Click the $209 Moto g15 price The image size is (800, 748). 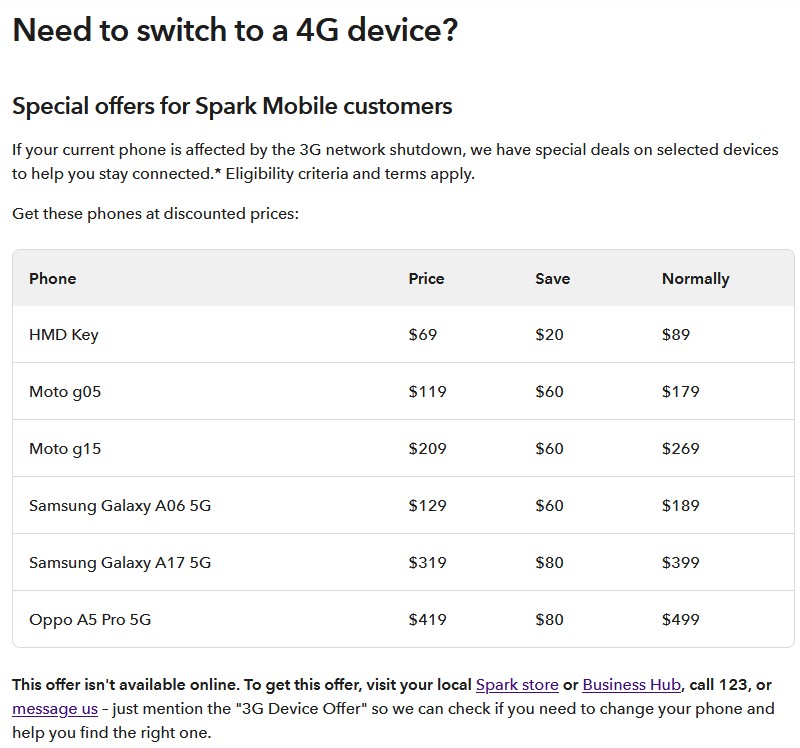pos(427,449)
